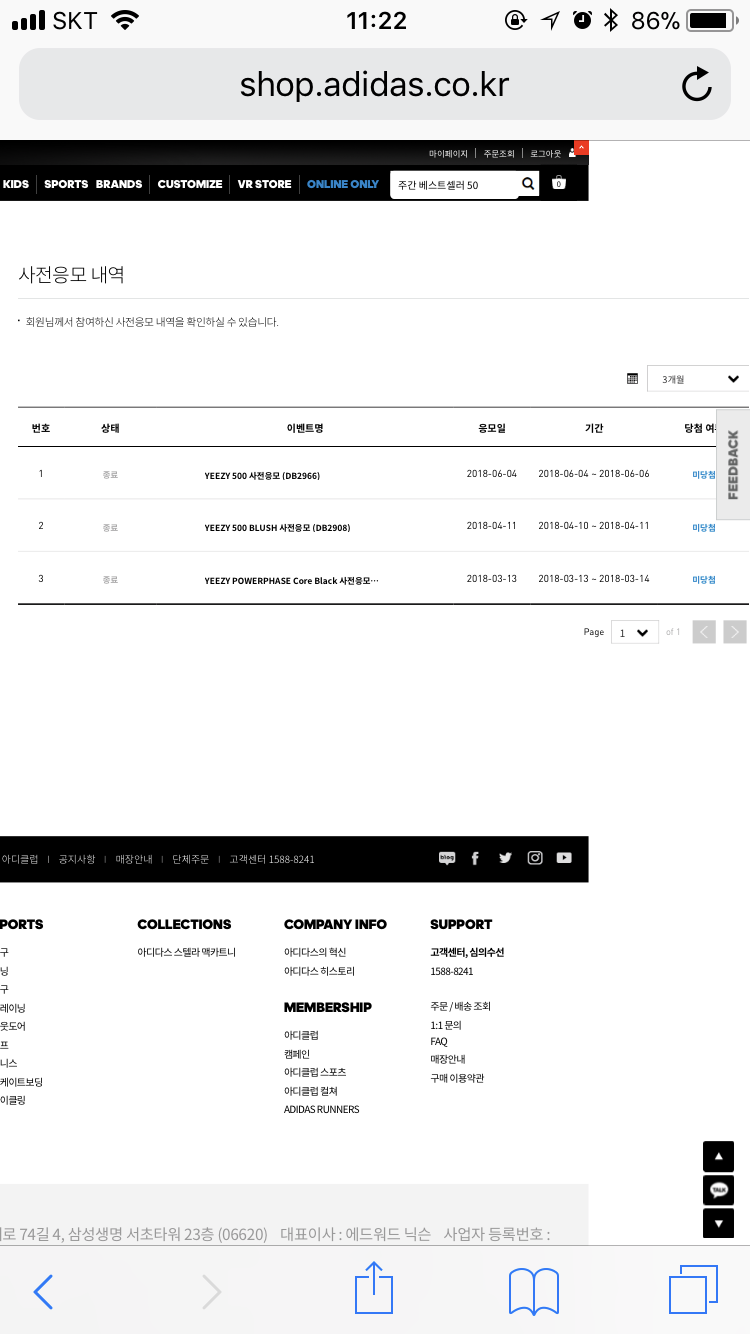Open 매장안내 in footer black bar

pyautogui.click(x=134, y=859)
